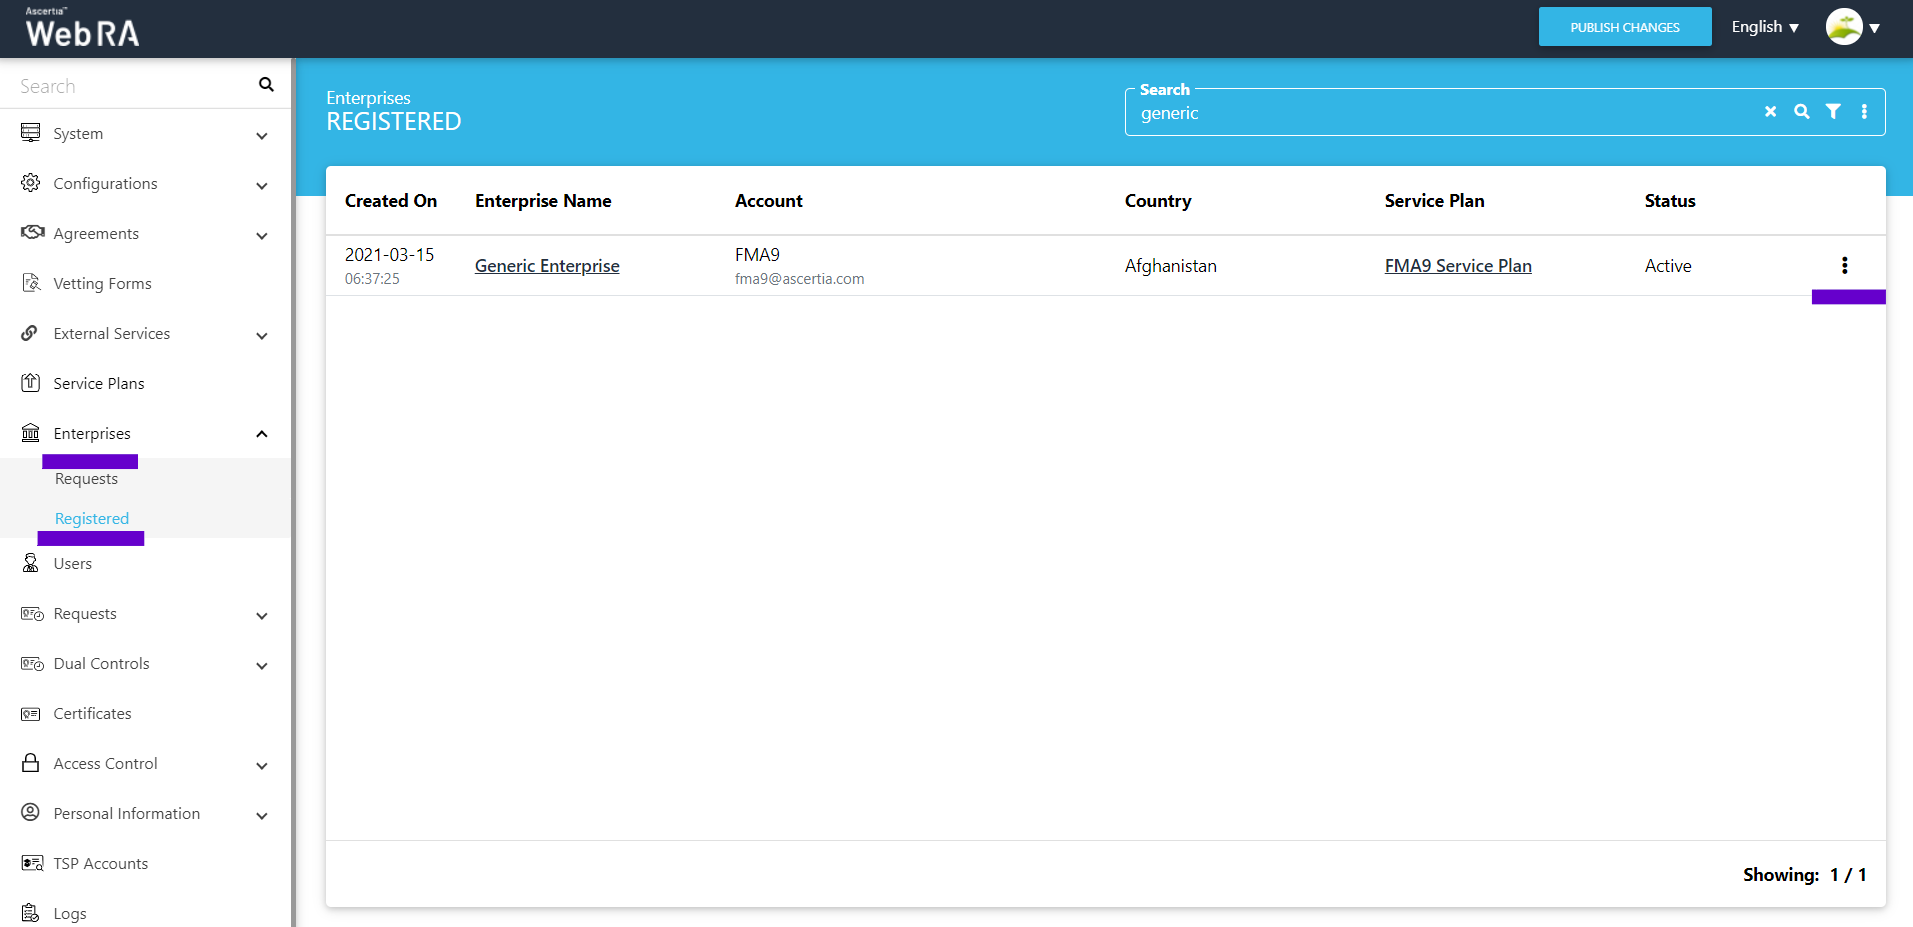Go to Service Plans page
Image resolution: width=1913 pixels, height=927 pixels.
pos(98,384)
